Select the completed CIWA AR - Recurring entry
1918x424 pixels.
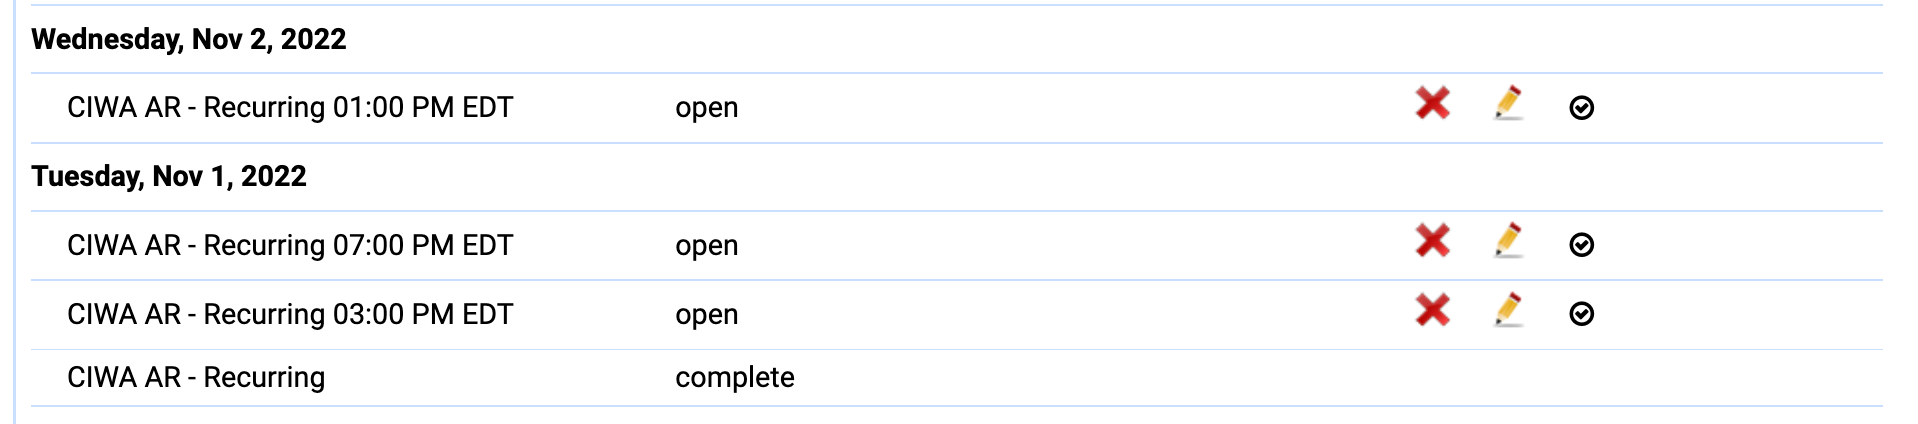coord(196,377)
